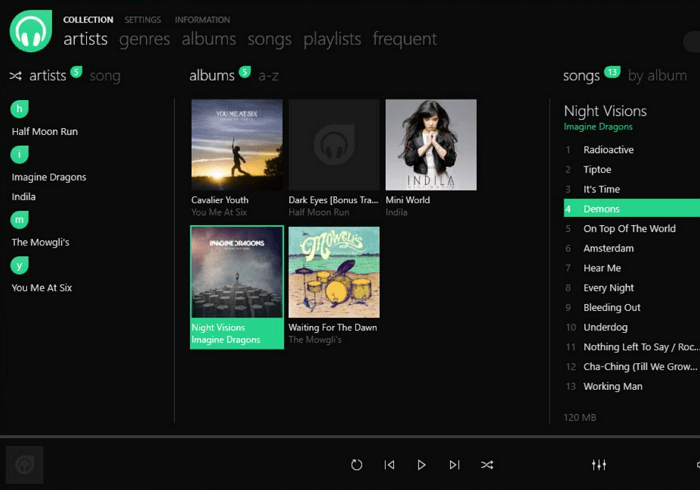The width and height of the screenshot is (700, 490).
Task: Open the Cavalier Youth album cover
Action: tap(234, 144)
